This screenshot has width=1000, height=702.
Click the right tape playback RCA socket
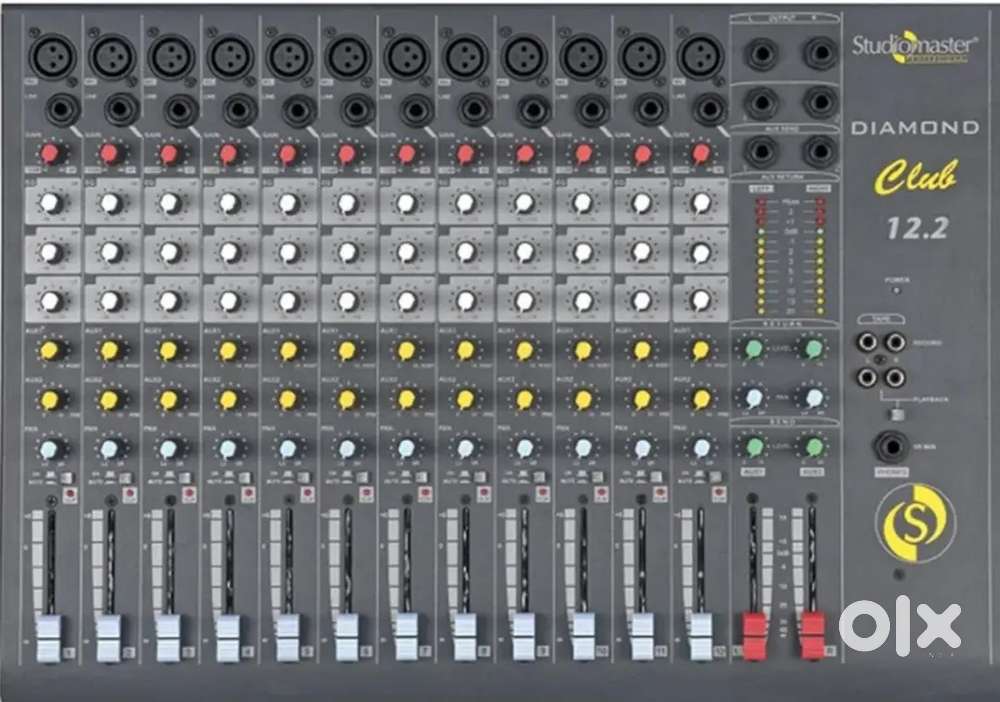click(x=895, y=378)
